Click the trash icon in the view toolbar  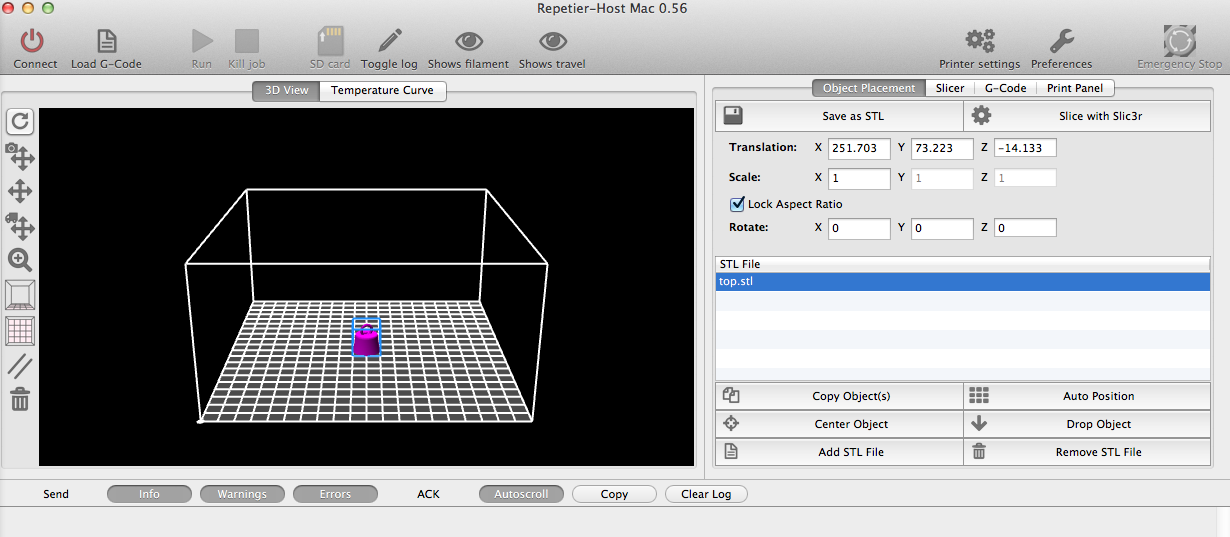coord(20,399)
